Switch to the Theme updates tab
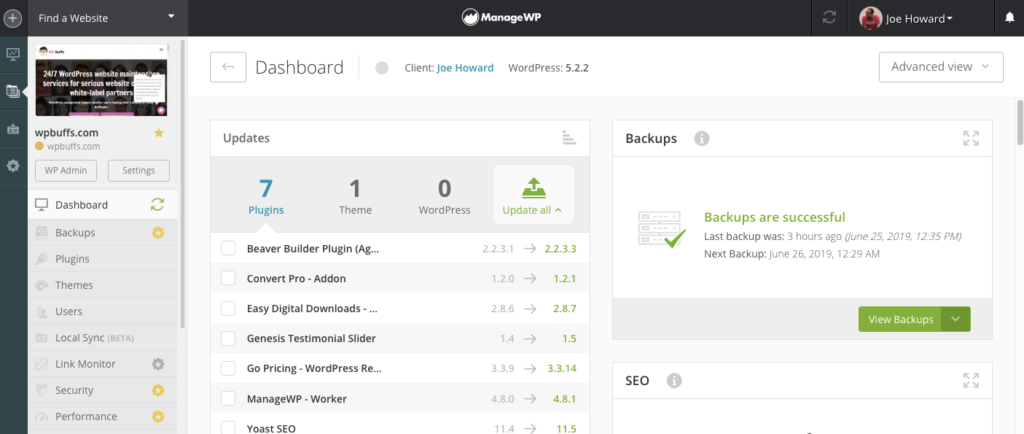Viewport: 1024px width, 434px height. (x=355, y=196)
